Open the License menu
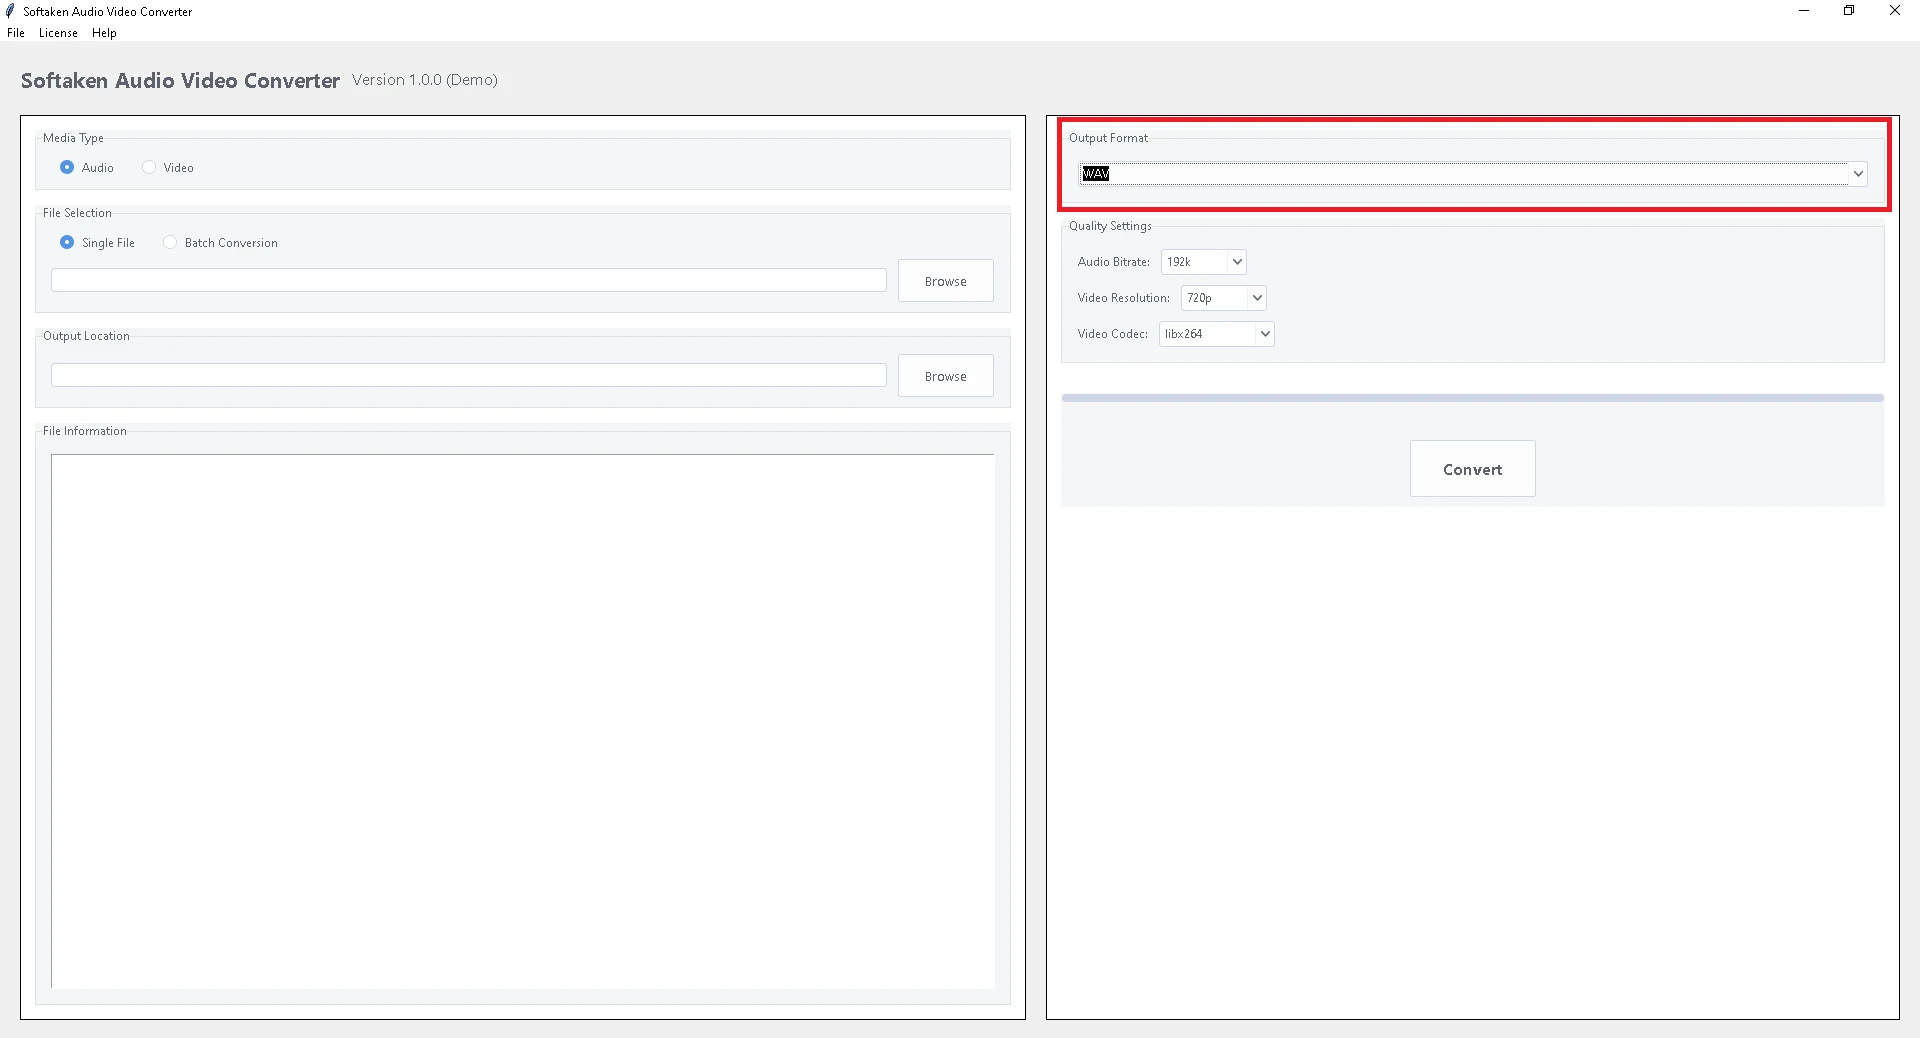This screenshot has height=1038, width=1920. tap(57, 32)
